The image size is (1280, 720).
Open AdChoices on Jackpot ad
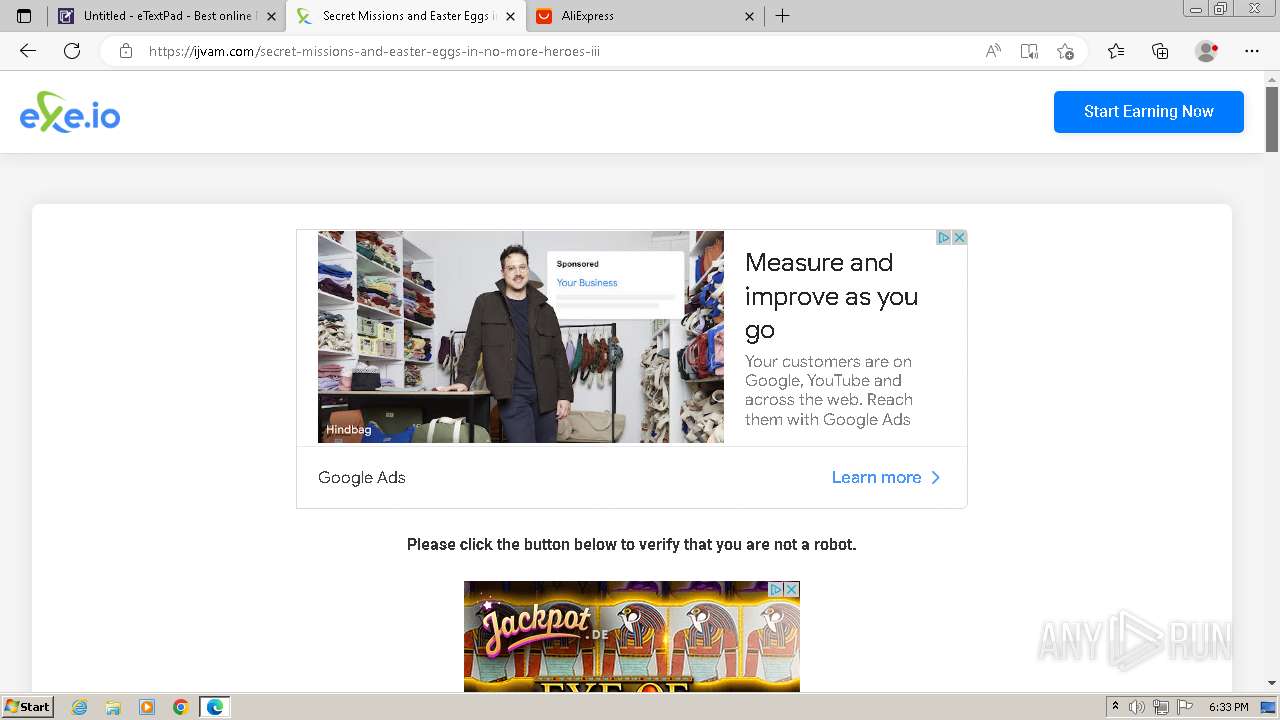coord(776,589)
